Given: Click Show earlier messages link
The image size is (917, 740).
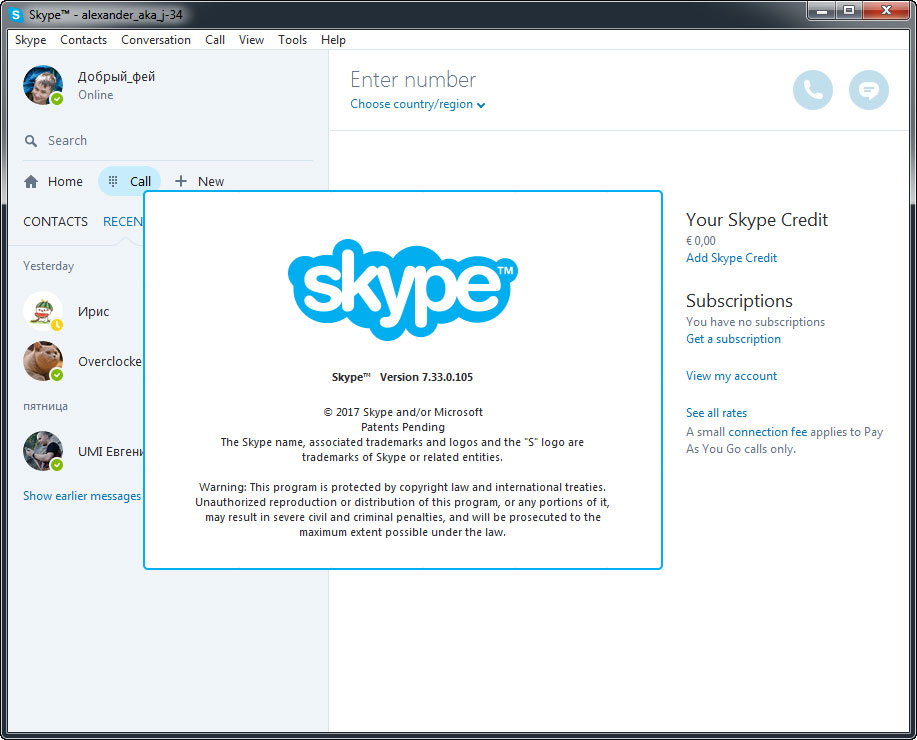Looking at the screenshot, I should click(x=82, y=496).
